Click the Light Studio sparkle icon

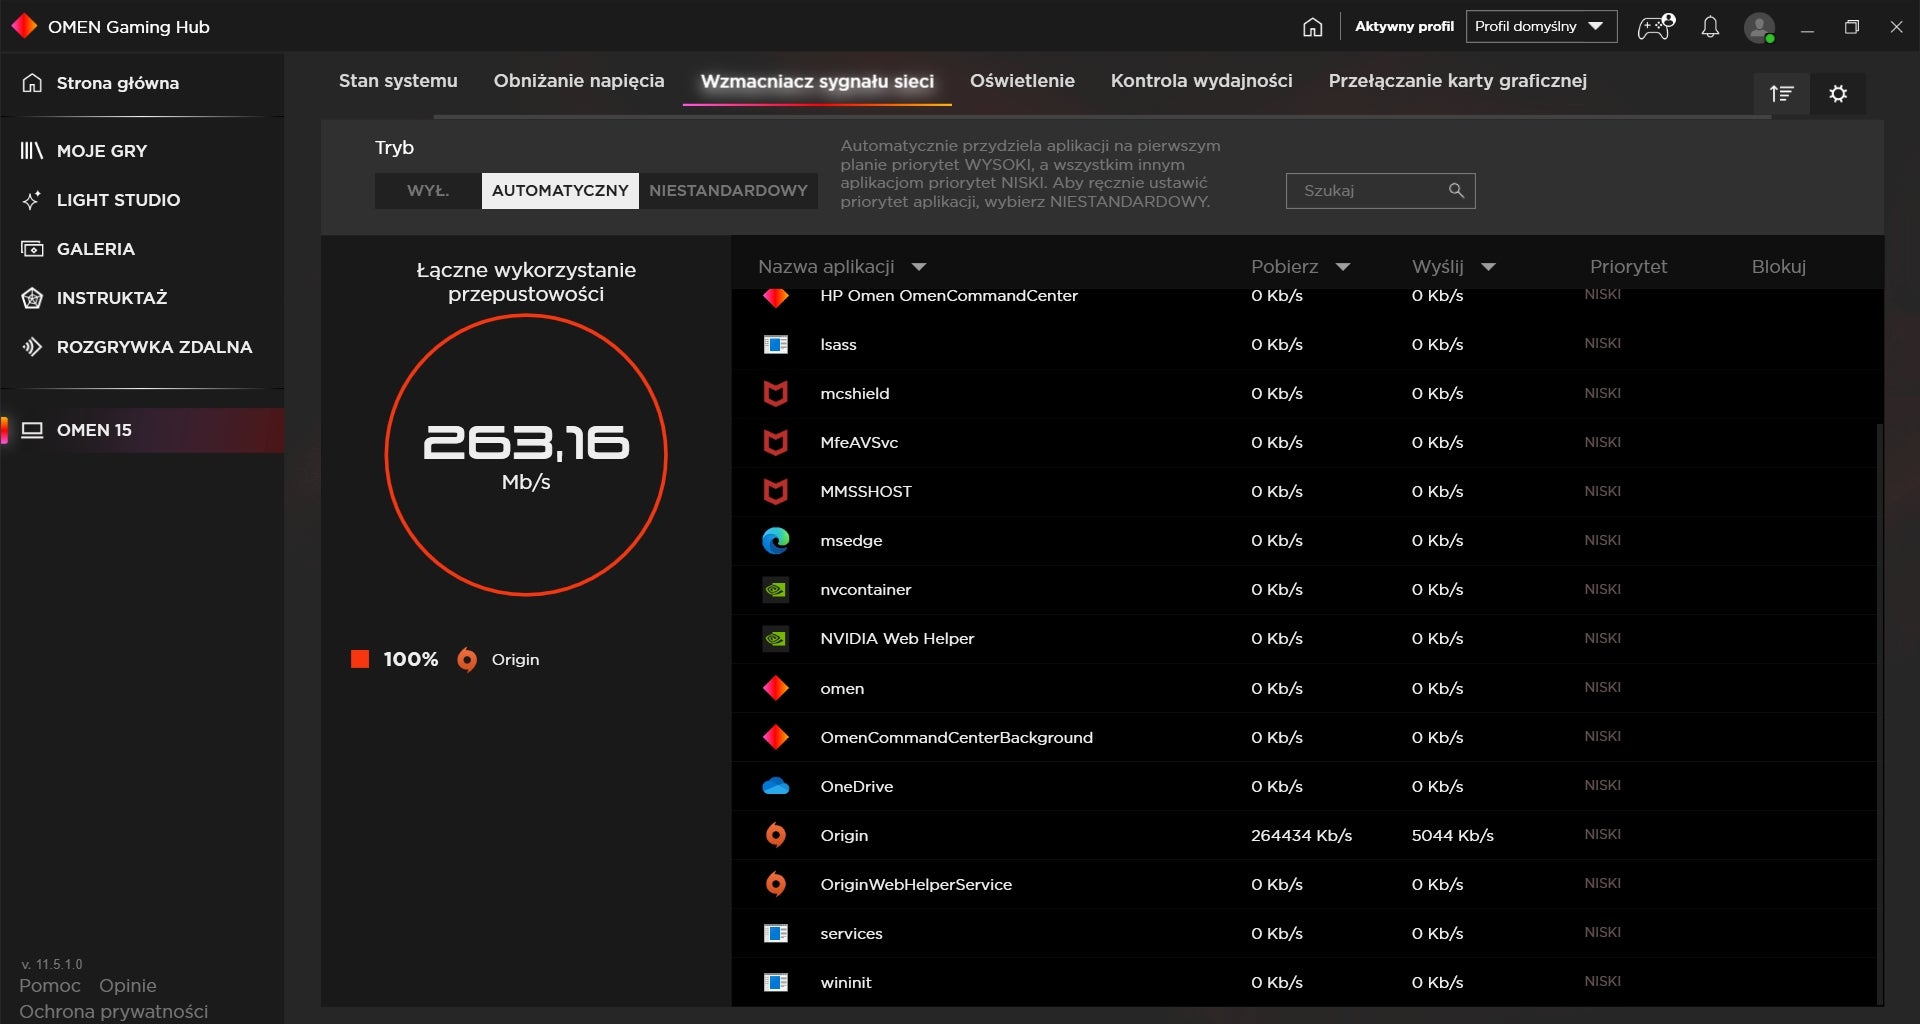click(32, 200)
